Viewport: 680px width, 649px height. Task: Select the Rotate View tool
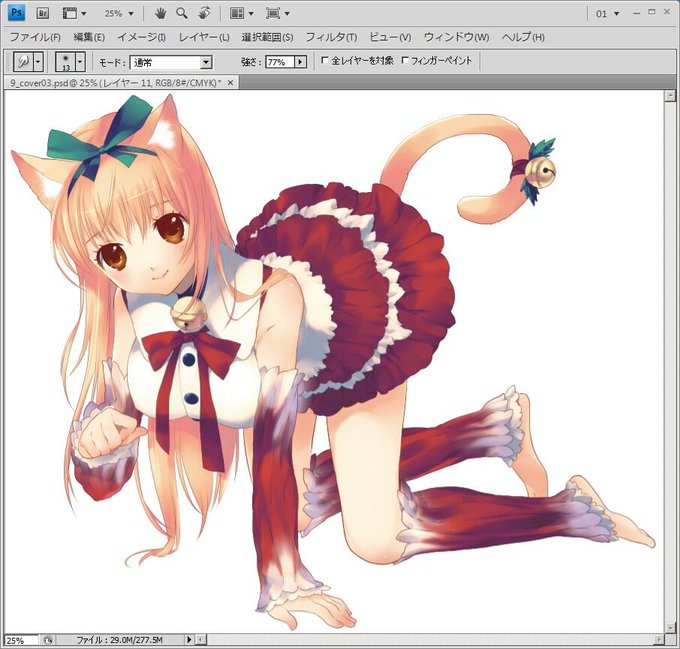pyautogui.click(x=204, y=13)
